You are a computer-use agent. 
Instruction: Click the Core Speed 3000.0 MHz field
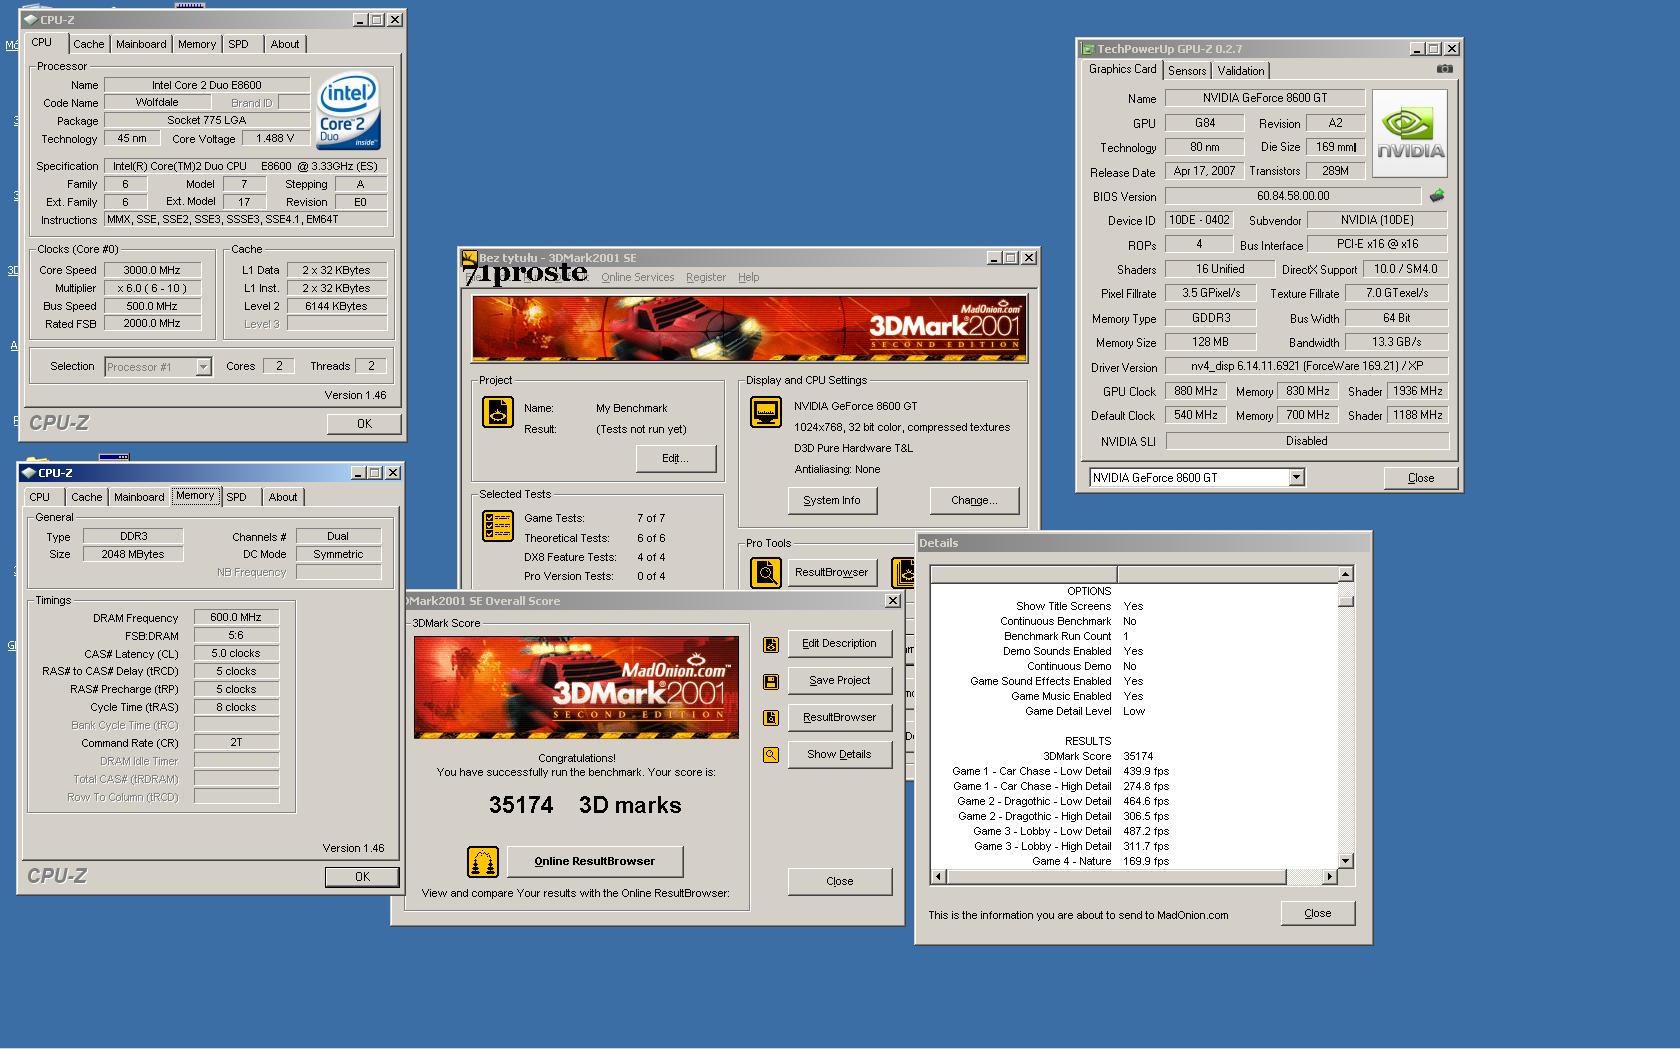point(152,270)
